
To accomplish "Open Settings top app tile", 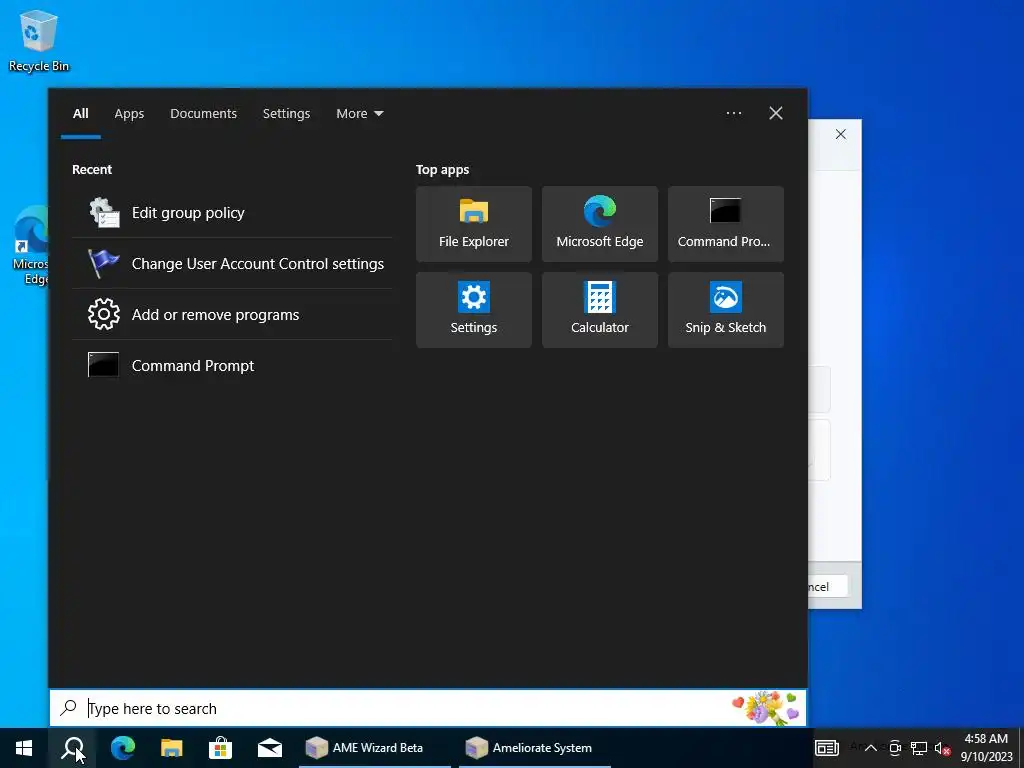I will click(x=473, y=310).
